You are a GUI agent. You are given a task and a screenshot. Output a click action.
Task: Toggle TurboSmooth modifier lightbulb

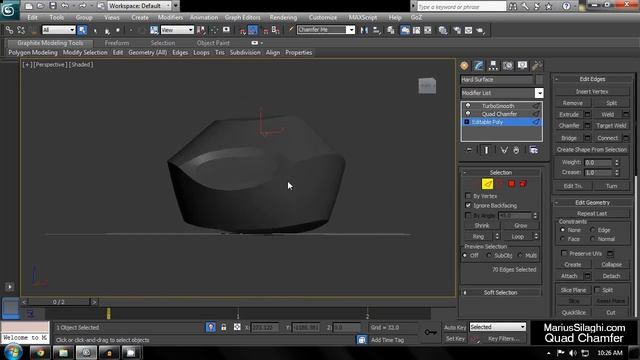click(468, 106)
